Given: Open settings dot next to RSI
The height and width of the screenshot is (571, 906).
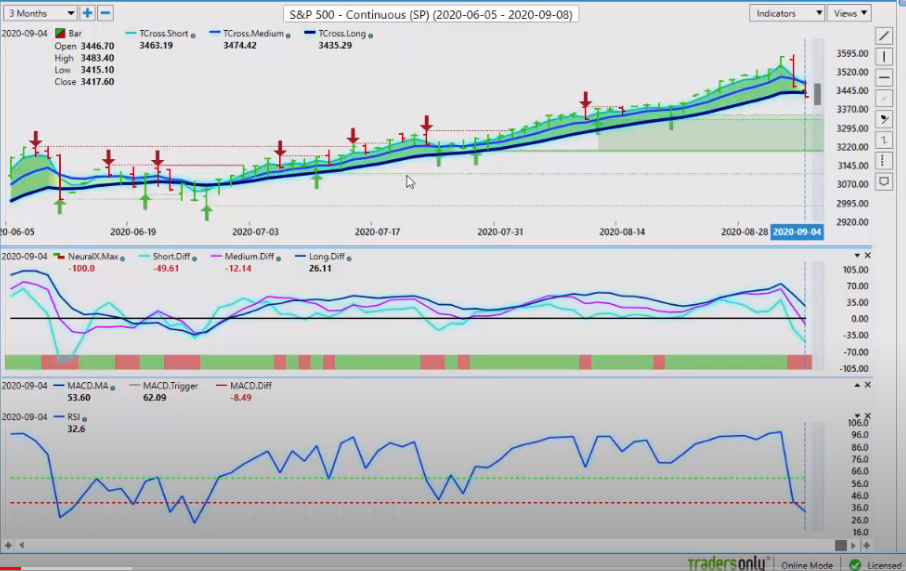Looking at the screenshot, I should [x=84, y=419].
